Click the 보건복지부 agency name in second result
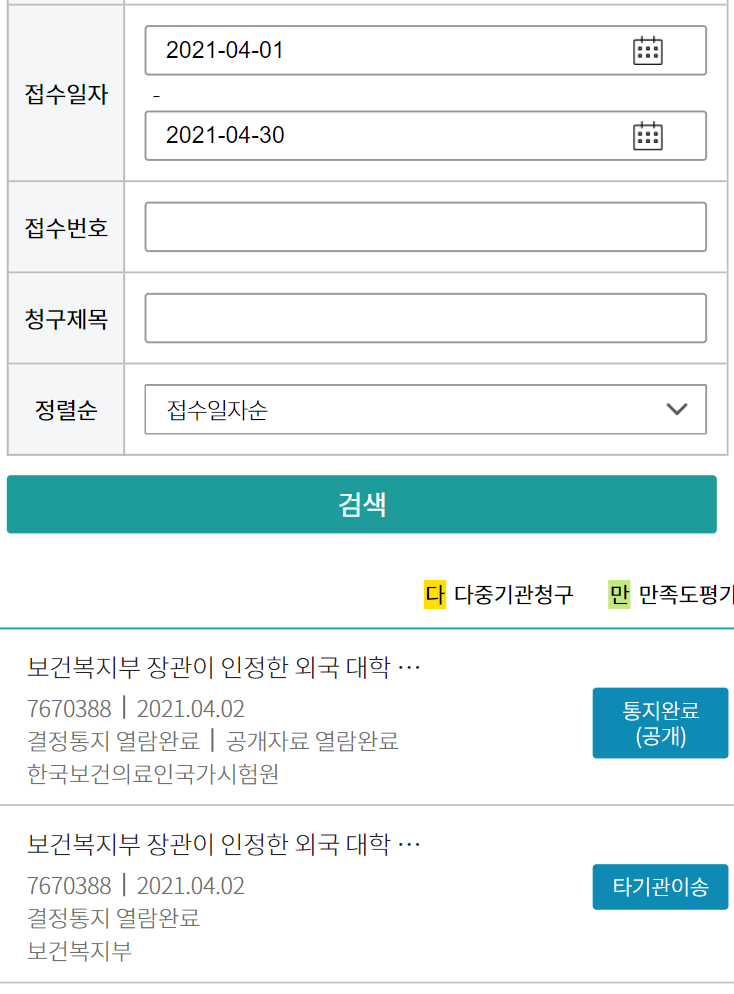The width and height of the screenshot is (734, 994). (79, 950)
